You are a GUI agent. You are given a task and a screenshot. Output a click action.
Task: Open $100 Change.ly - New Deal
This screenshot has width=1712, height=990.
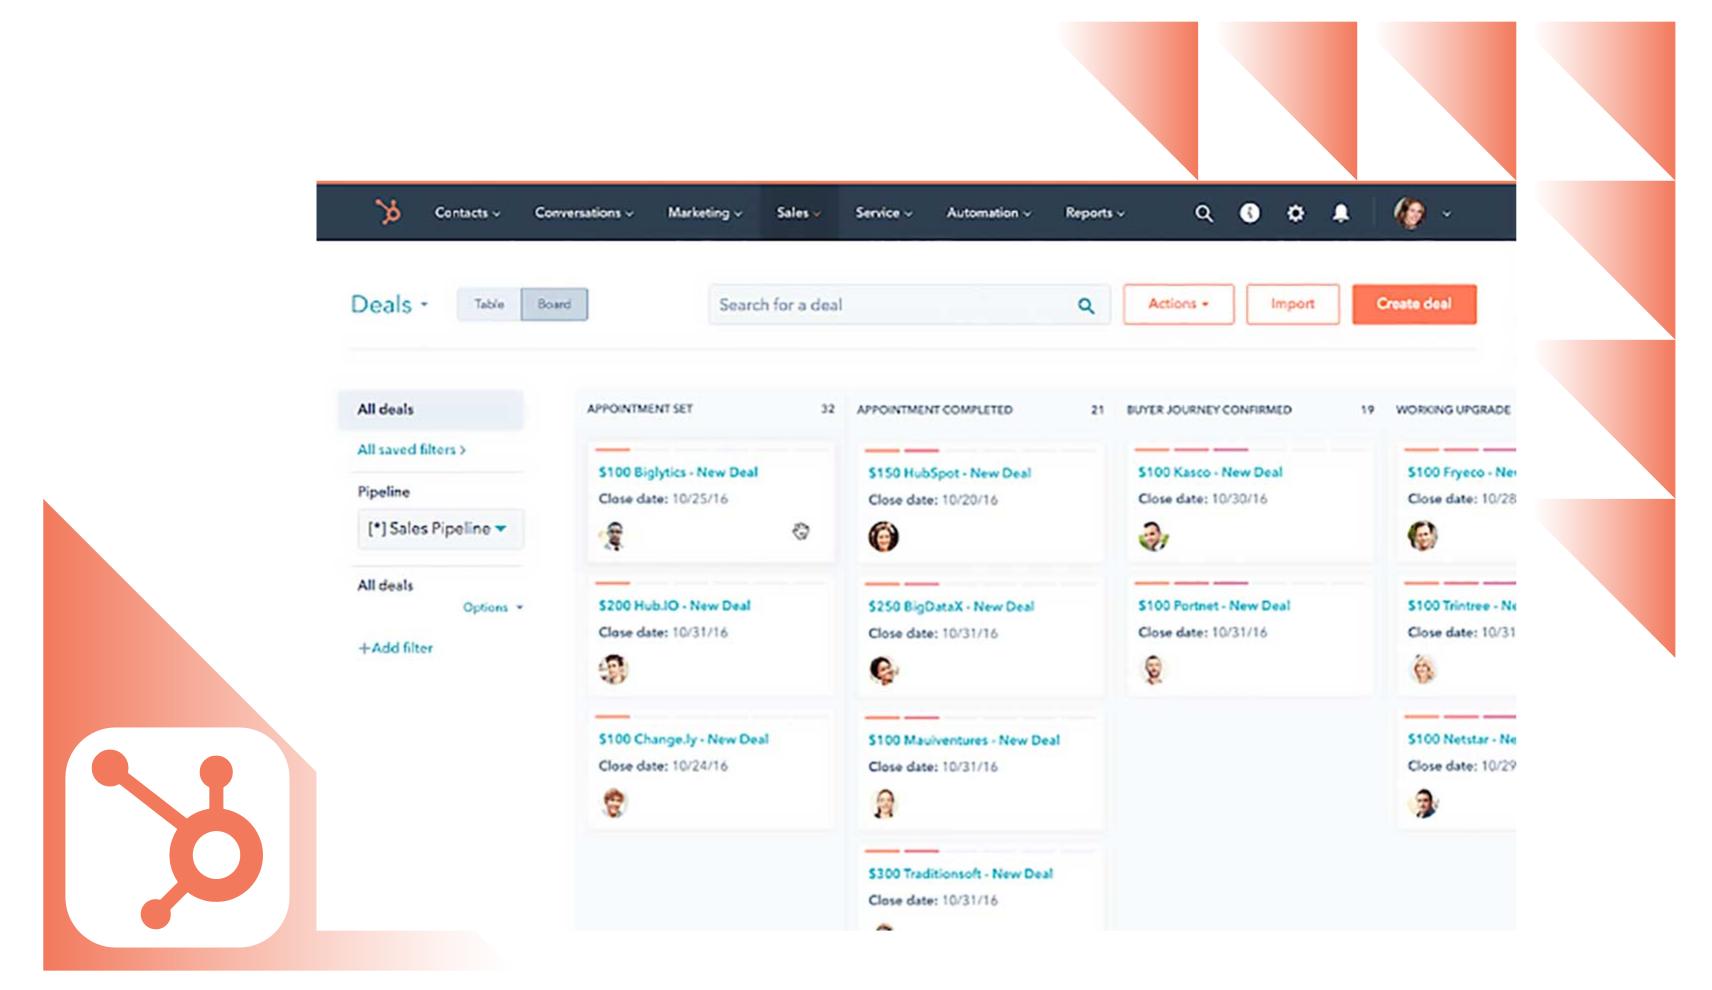click(683, 739)
